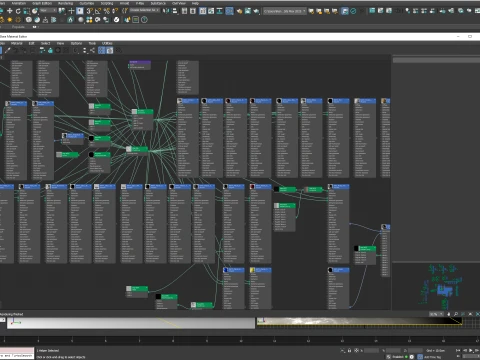
Task: Click the sun light icon in second toolbar row
Action: click(x=10, y=20)
